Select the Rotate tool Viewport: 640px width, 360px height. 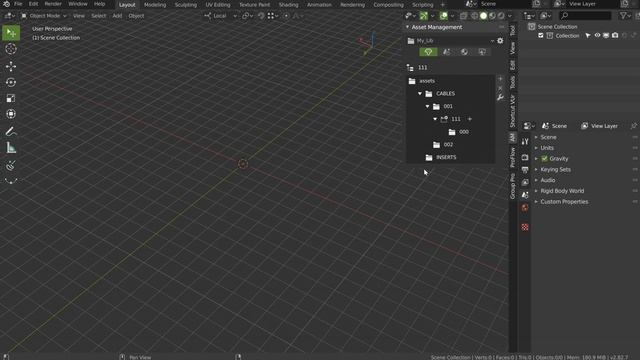(11, 82)
